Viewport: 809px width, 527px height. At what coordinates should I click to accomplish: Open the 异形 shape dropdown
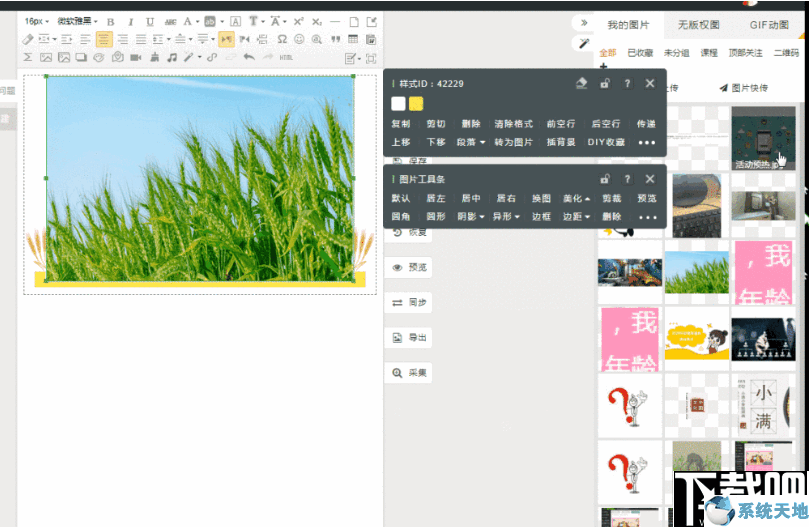(506, 216)
